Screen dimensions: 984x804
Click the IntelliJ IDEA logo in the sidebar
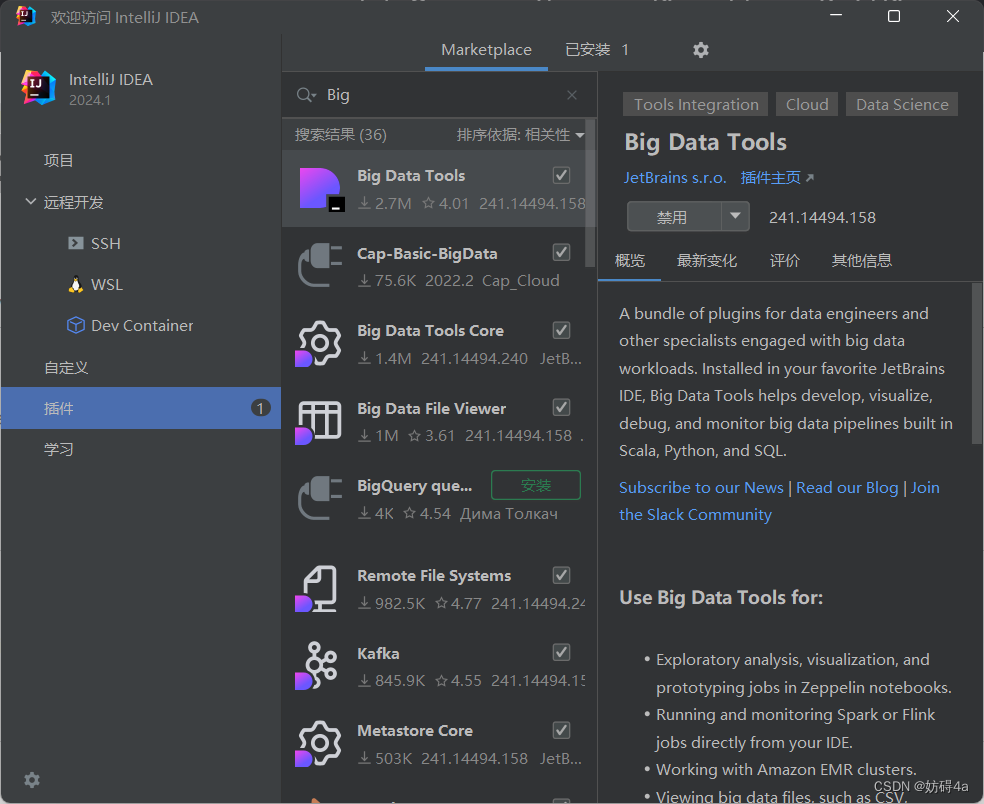tap(38, 87)
